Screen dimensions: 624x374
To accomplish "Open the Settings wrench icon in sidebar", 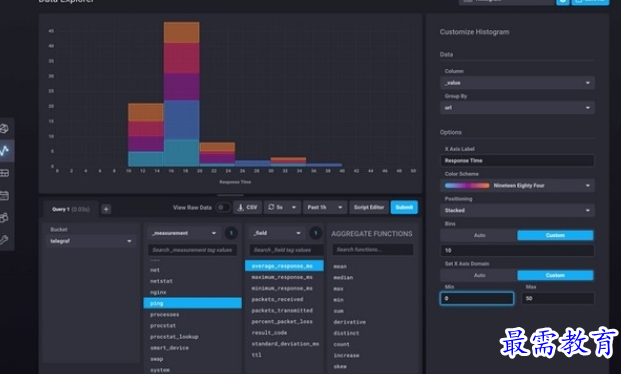I will pyautogui.click(x=4, y=240).
